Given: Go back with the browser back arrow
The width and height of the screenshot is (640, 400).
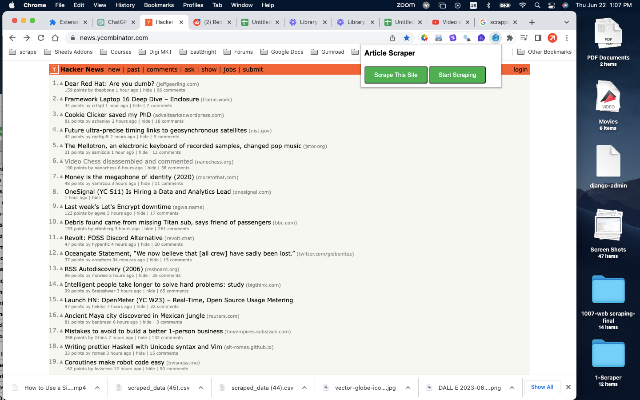Looking at the screenshot, I should point(12,38).
